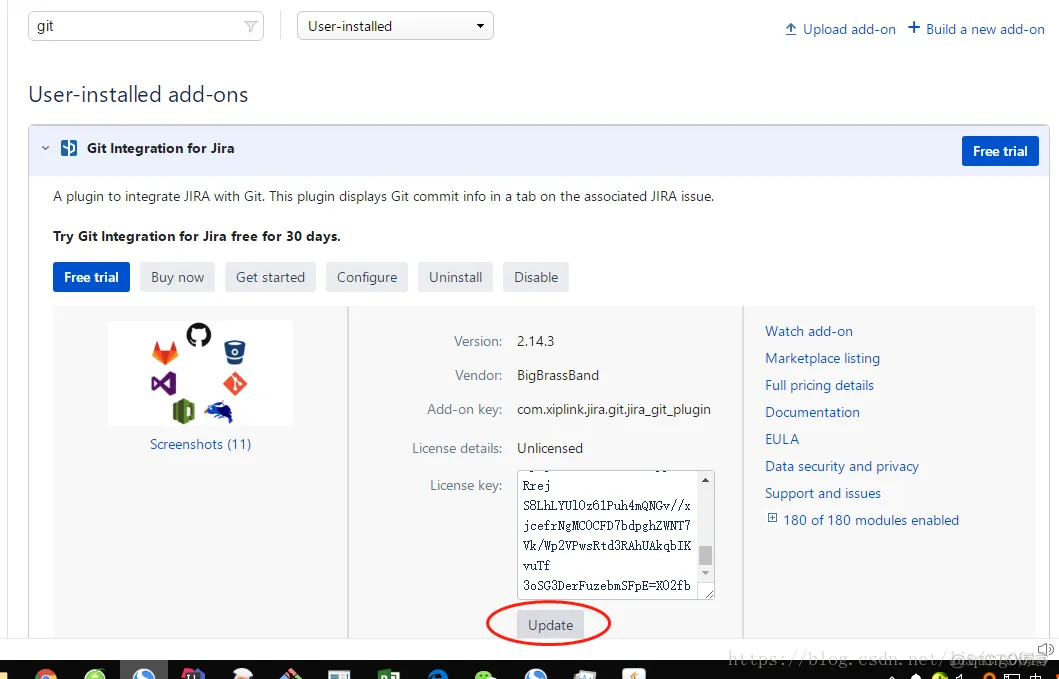Click the Update license button
1059x679 pixels.
[550, 625]
